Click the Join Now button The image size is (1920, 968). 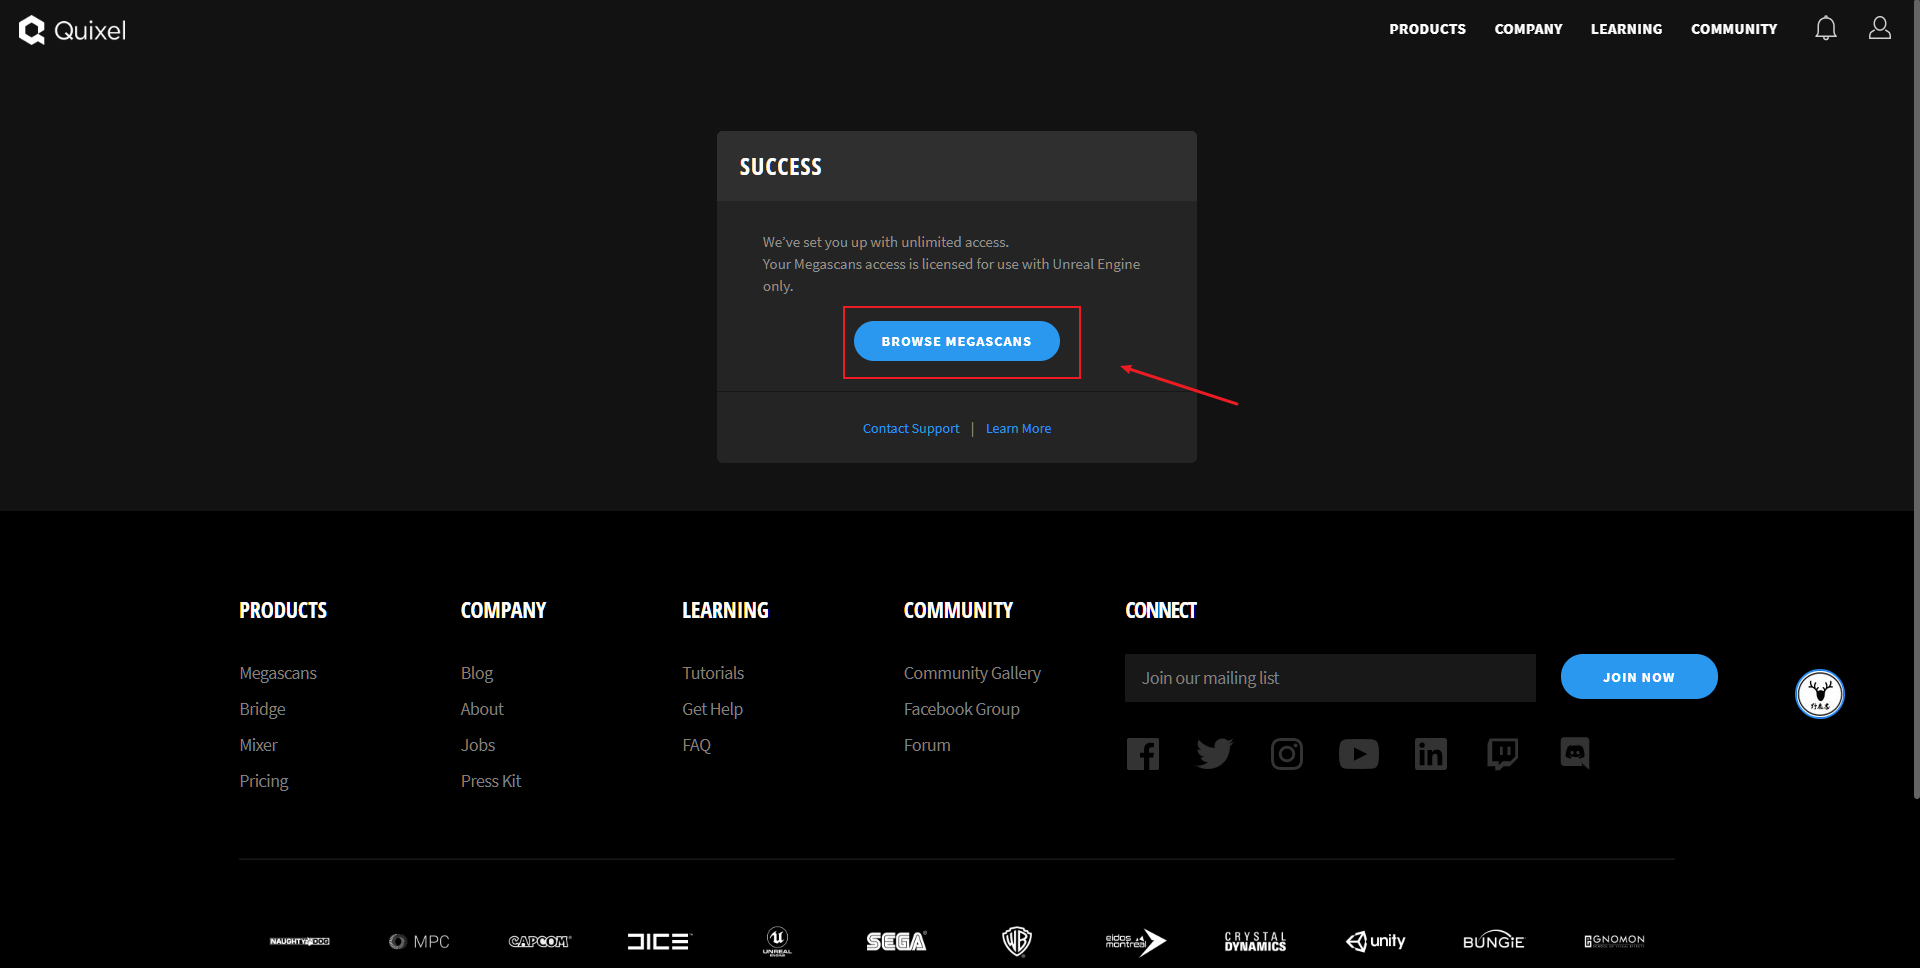(x=1639, y=677)
